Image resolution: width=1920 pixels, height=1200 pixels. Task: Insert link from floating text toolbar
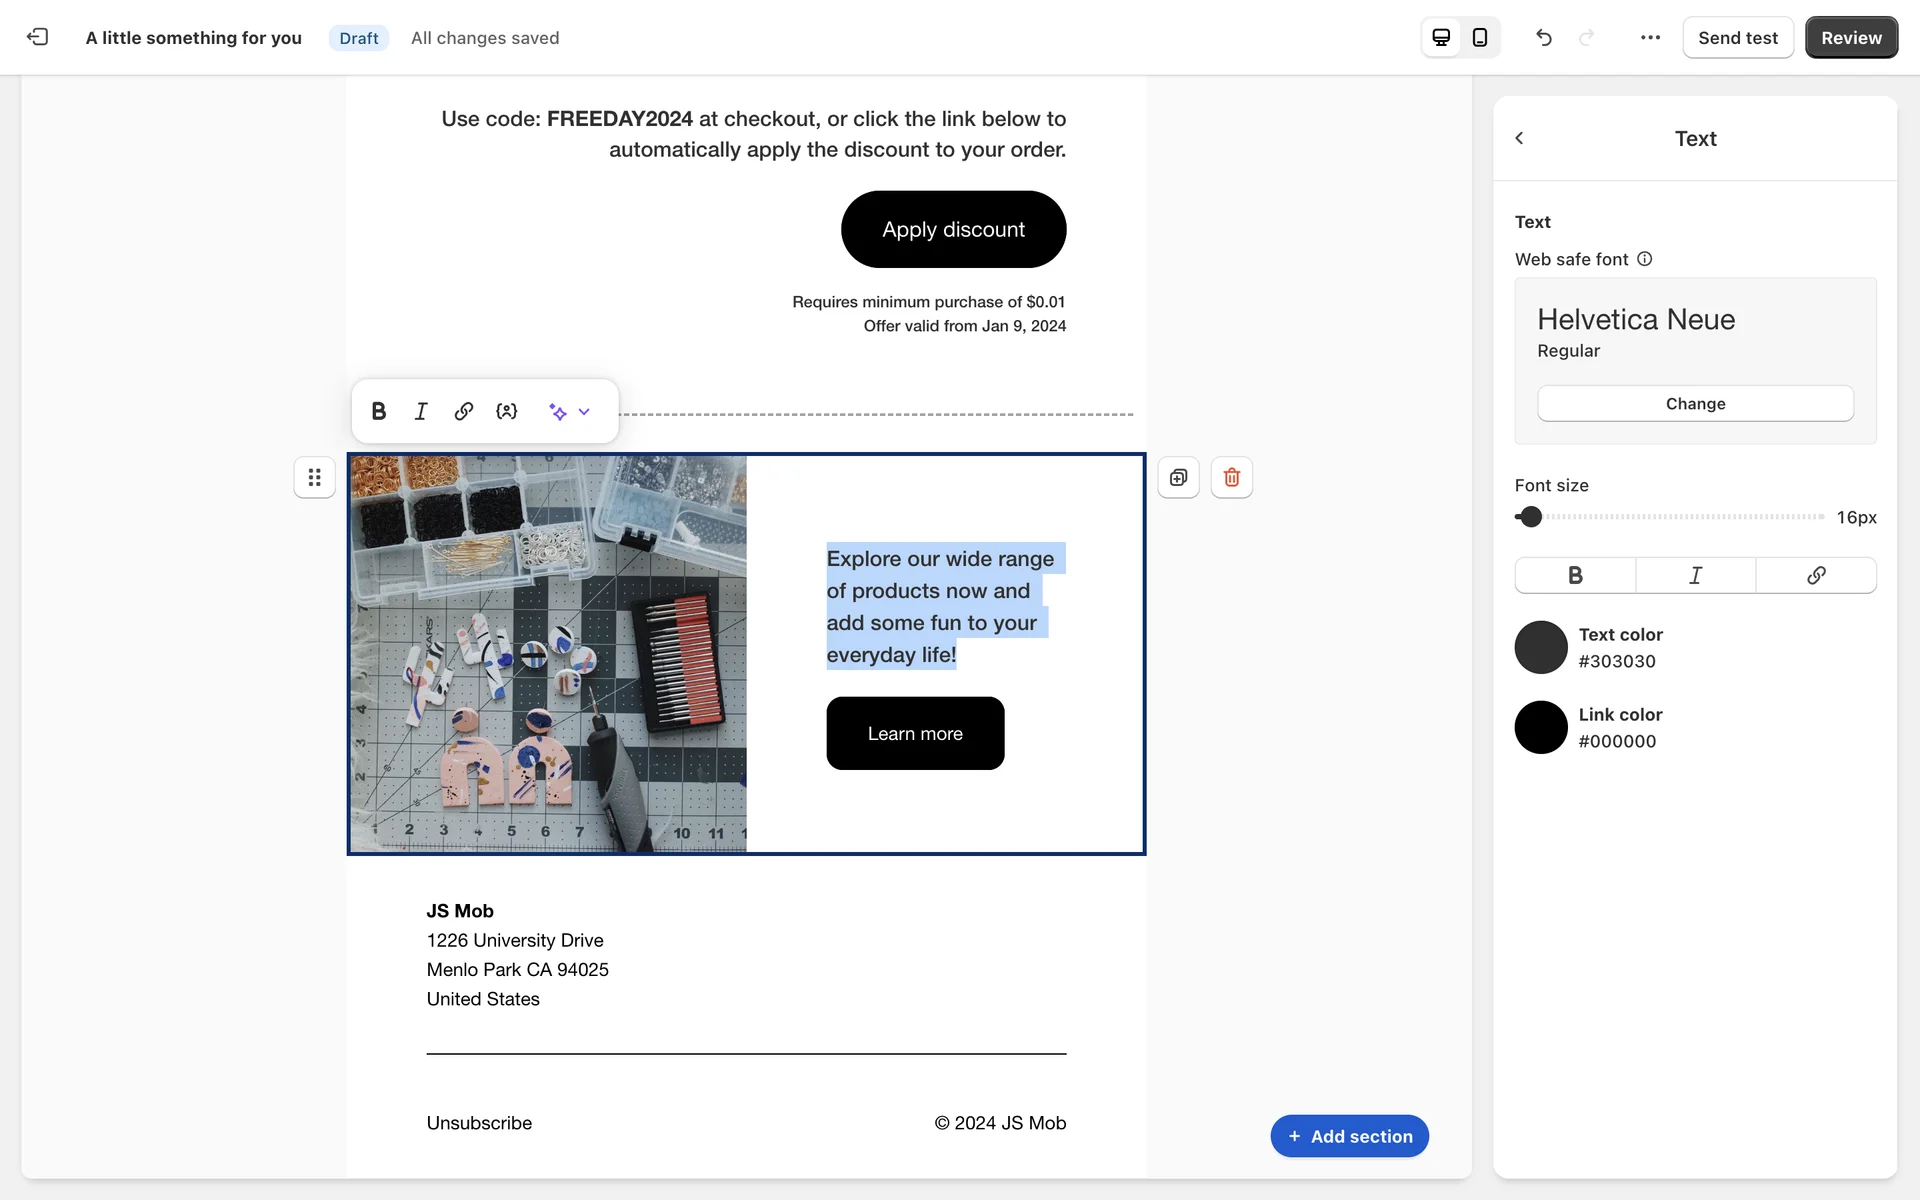coord(463,411)
